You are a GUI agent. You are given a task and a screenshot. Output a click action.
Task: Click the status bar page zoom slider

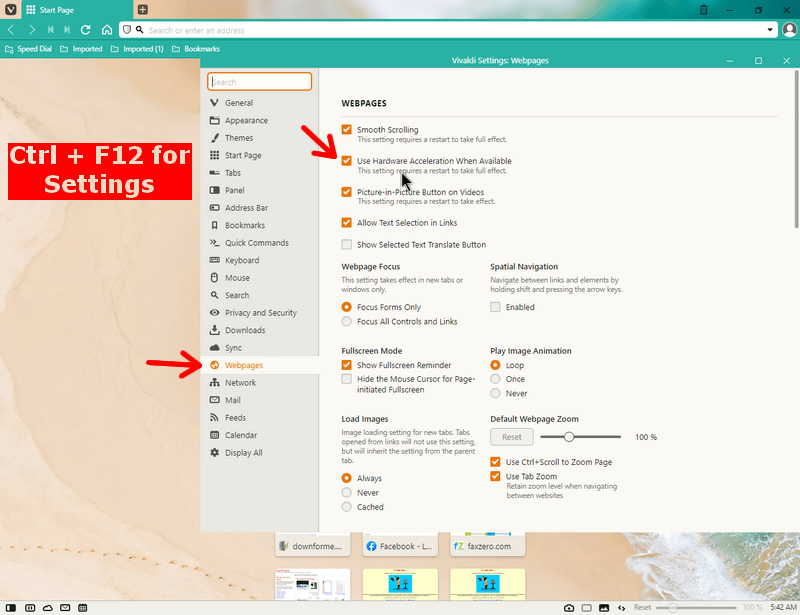[x=696, y=607]
